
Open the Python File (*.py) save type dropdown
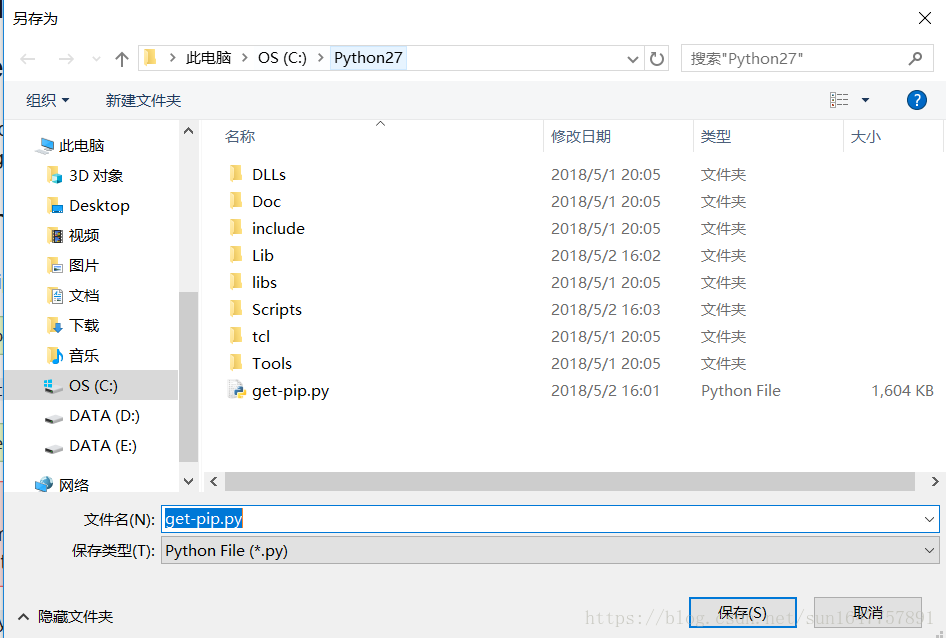928,549
